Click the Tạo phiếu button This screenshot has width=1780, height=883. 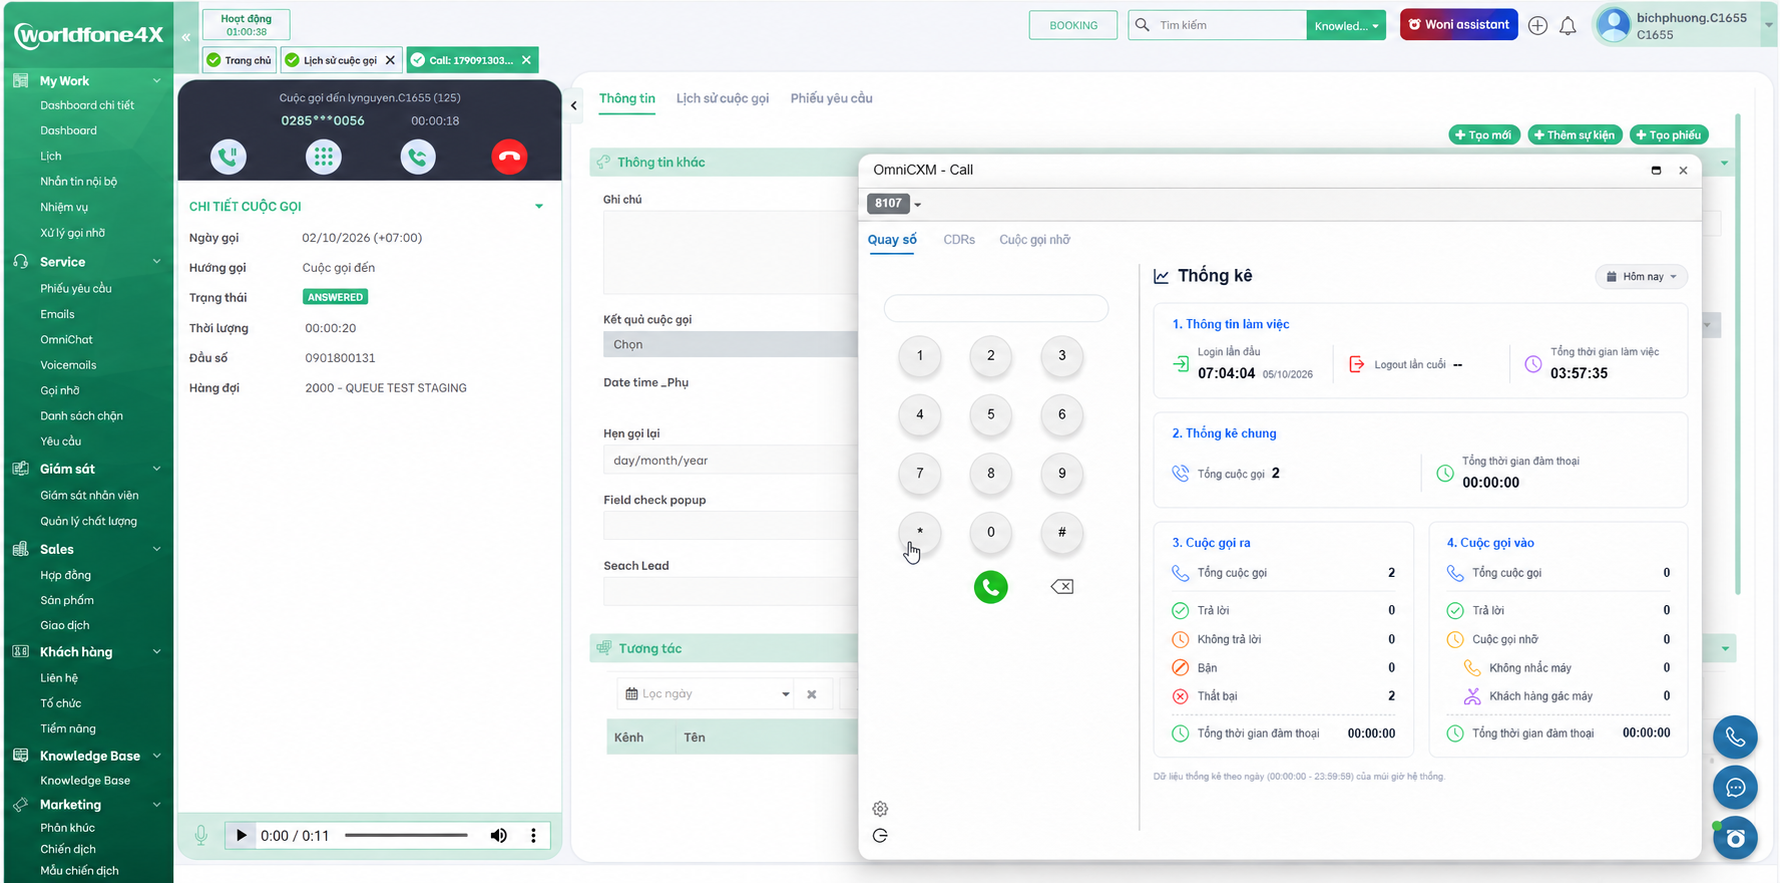coord(1668,135)
